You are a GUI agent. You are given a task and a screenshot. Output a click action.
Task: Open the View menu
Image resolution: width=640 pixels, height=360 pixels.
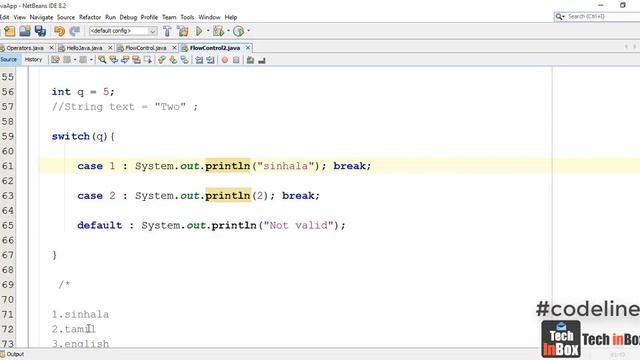click(20, 17)
